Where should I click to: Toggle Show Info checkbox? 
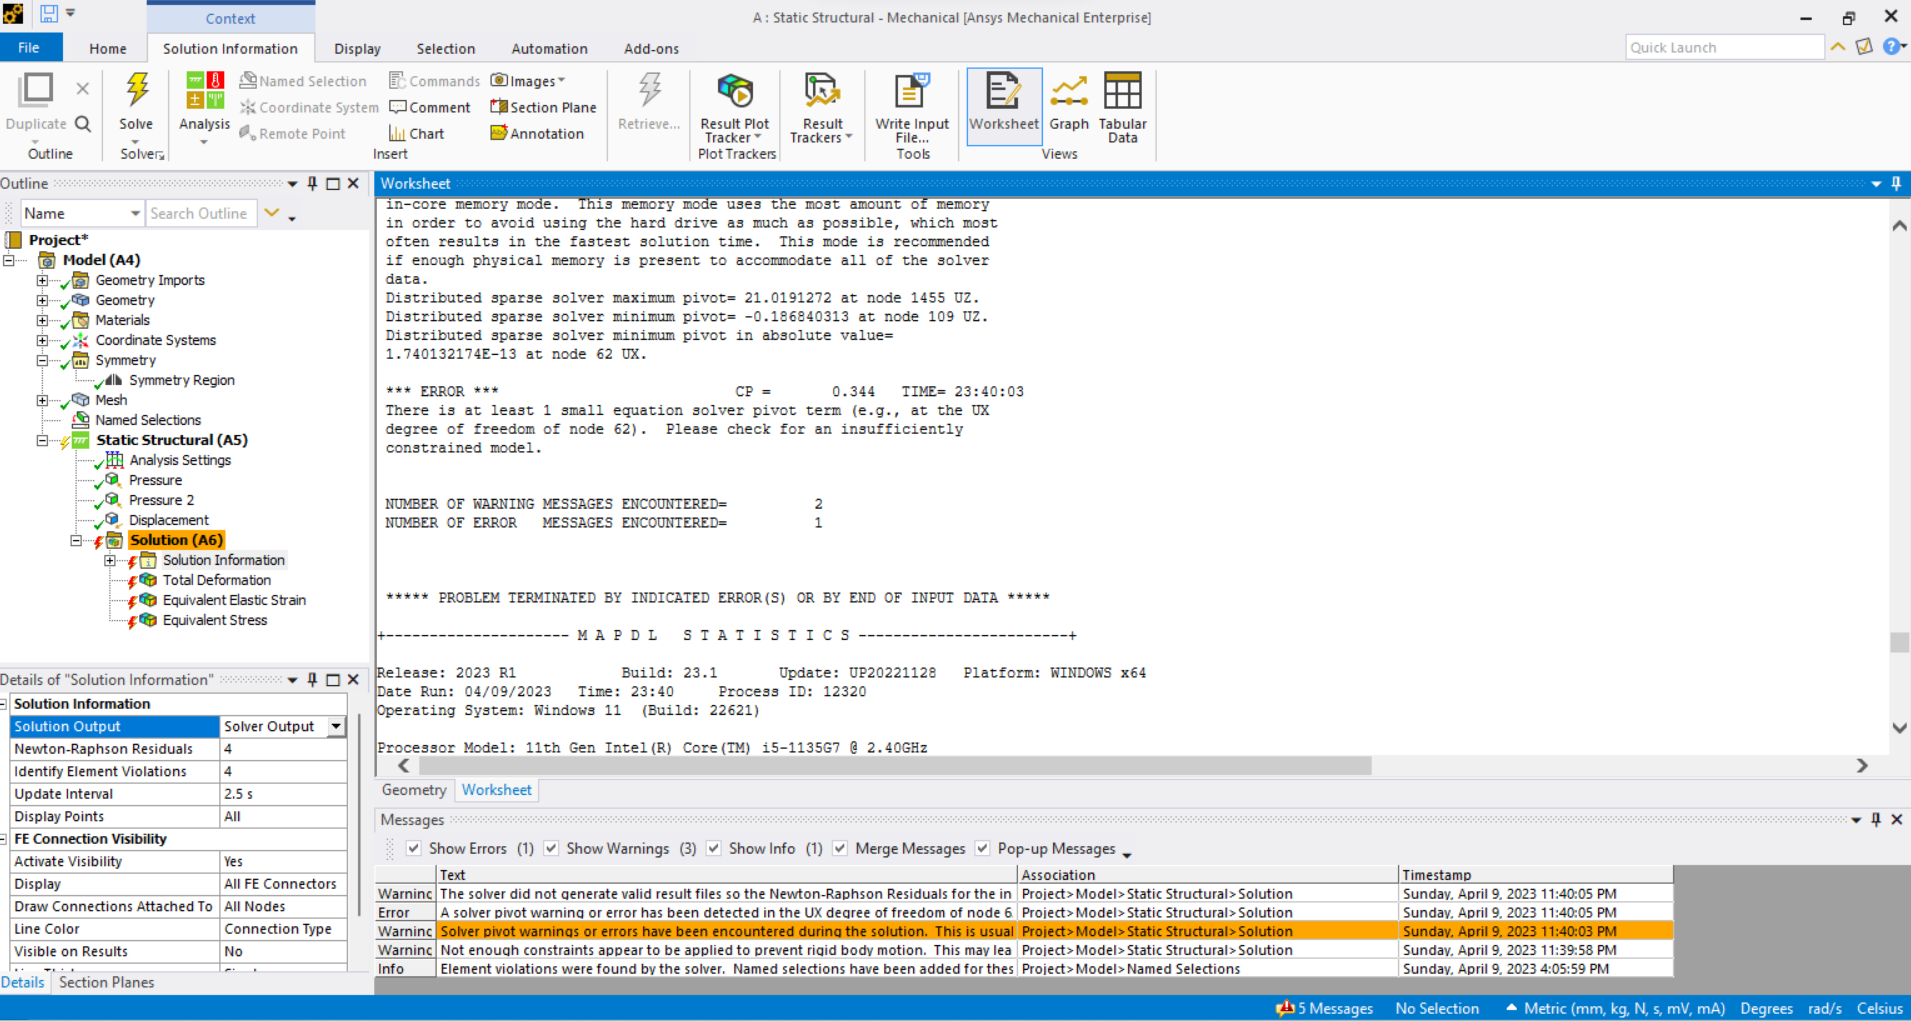point(713,848)
